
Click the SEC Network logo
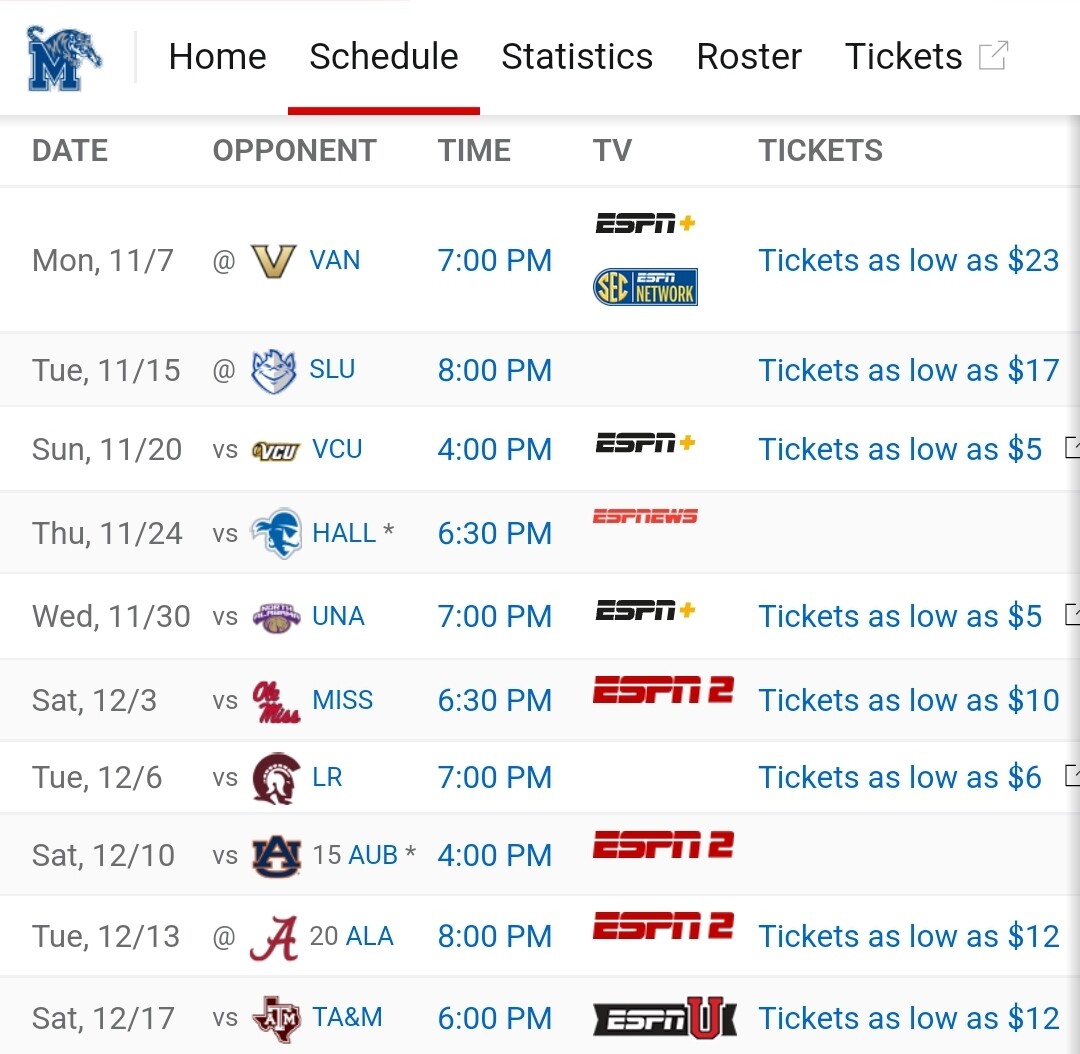coord(645,287)
